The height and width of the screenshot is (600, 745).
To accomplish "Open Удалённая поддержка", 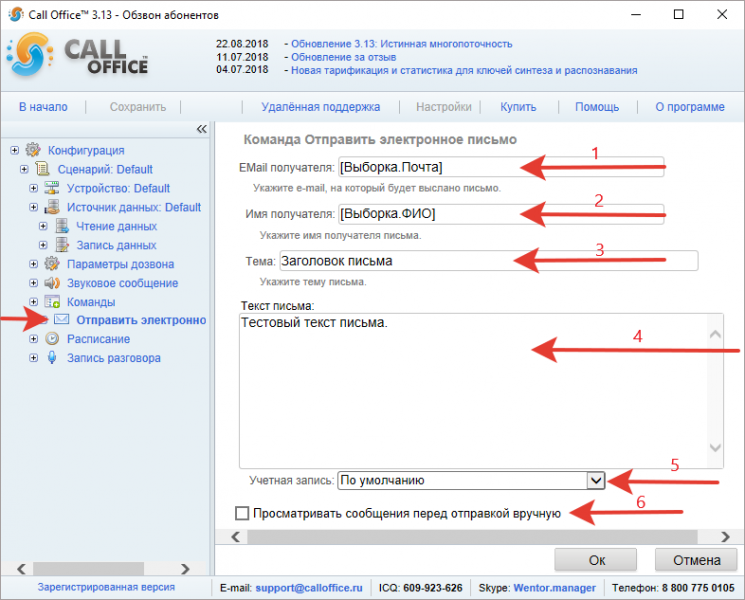I will pyautogui.click(x=321, y=107).
